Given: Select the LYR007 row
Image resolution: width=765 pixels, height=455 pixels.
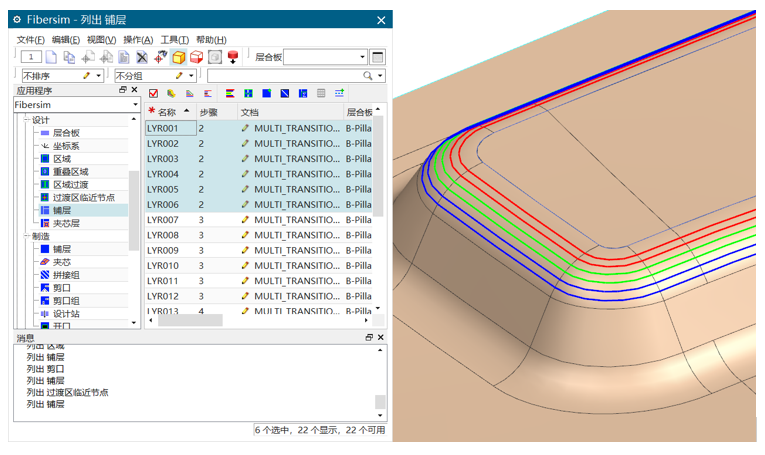Looking at the screenshot, I should pyautogui.click(x=259, y=220).
